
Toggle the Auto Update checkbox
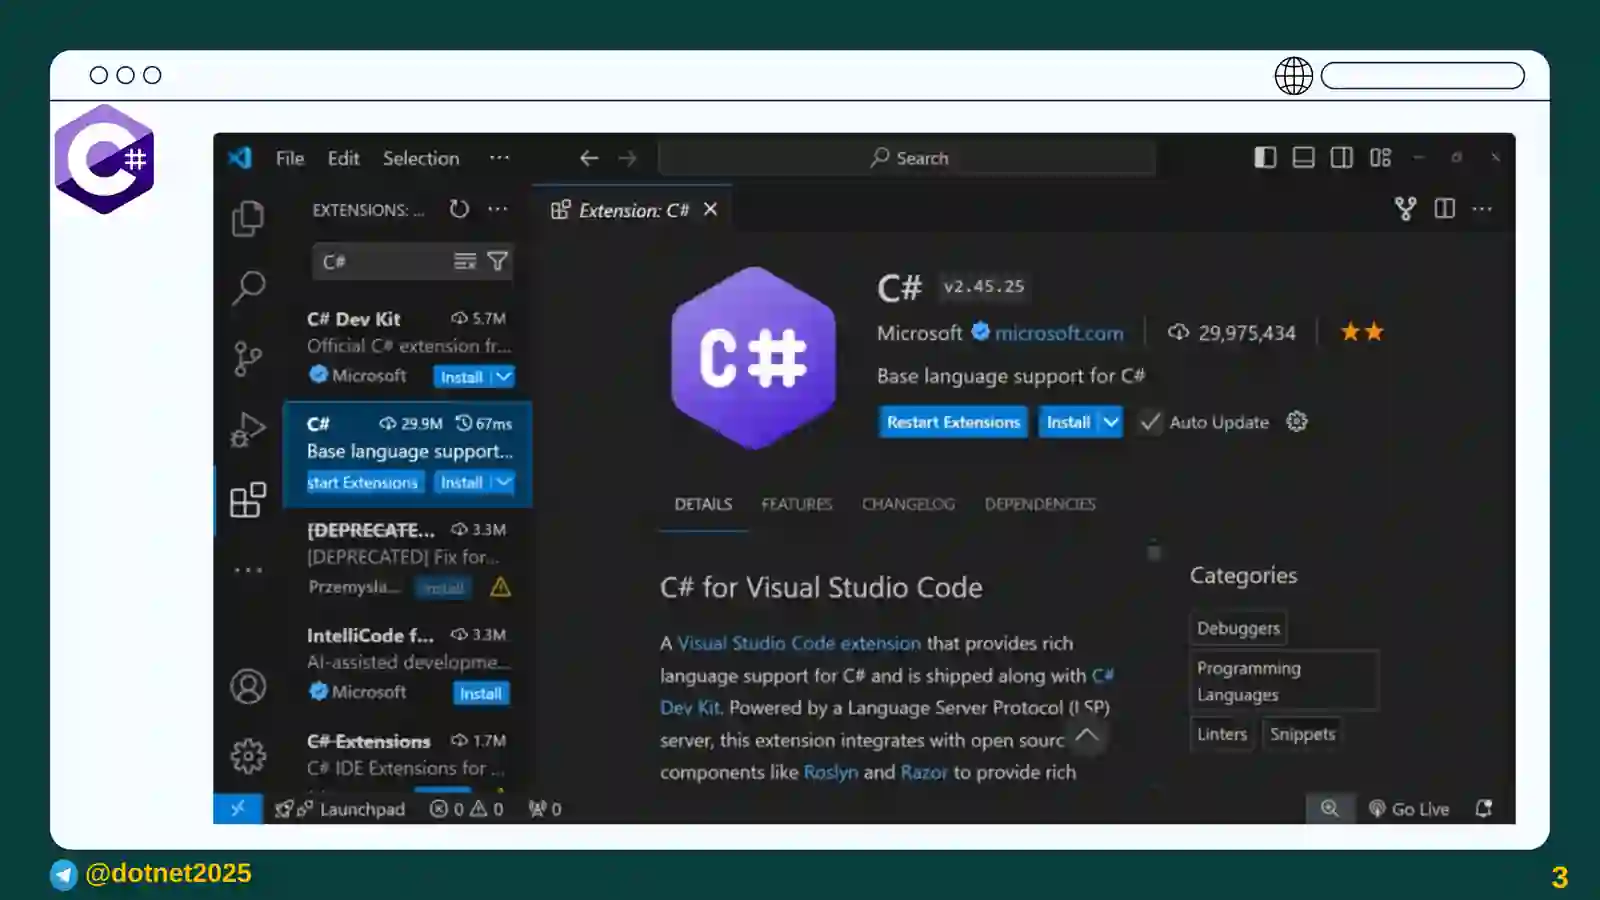click(x=1151, y=421)
